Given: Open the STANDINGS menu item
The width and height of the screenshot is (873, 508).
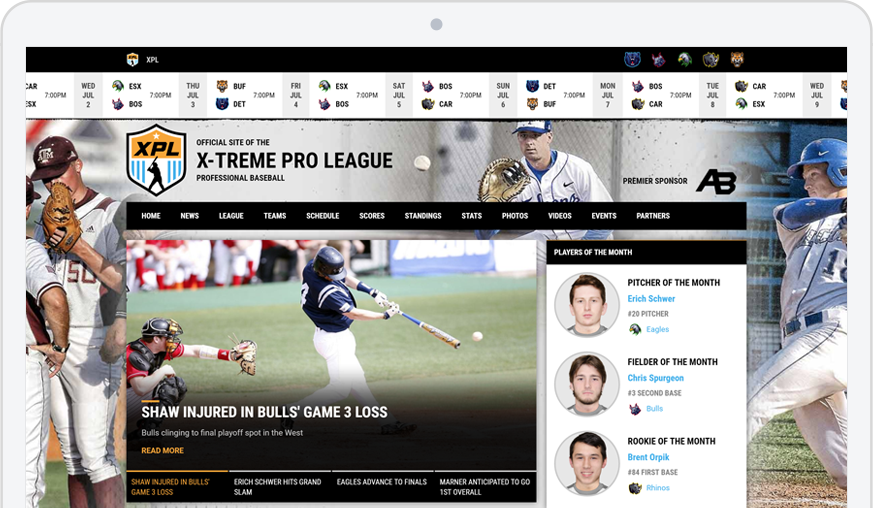Looking at the screenshot, I should [423, 216].
